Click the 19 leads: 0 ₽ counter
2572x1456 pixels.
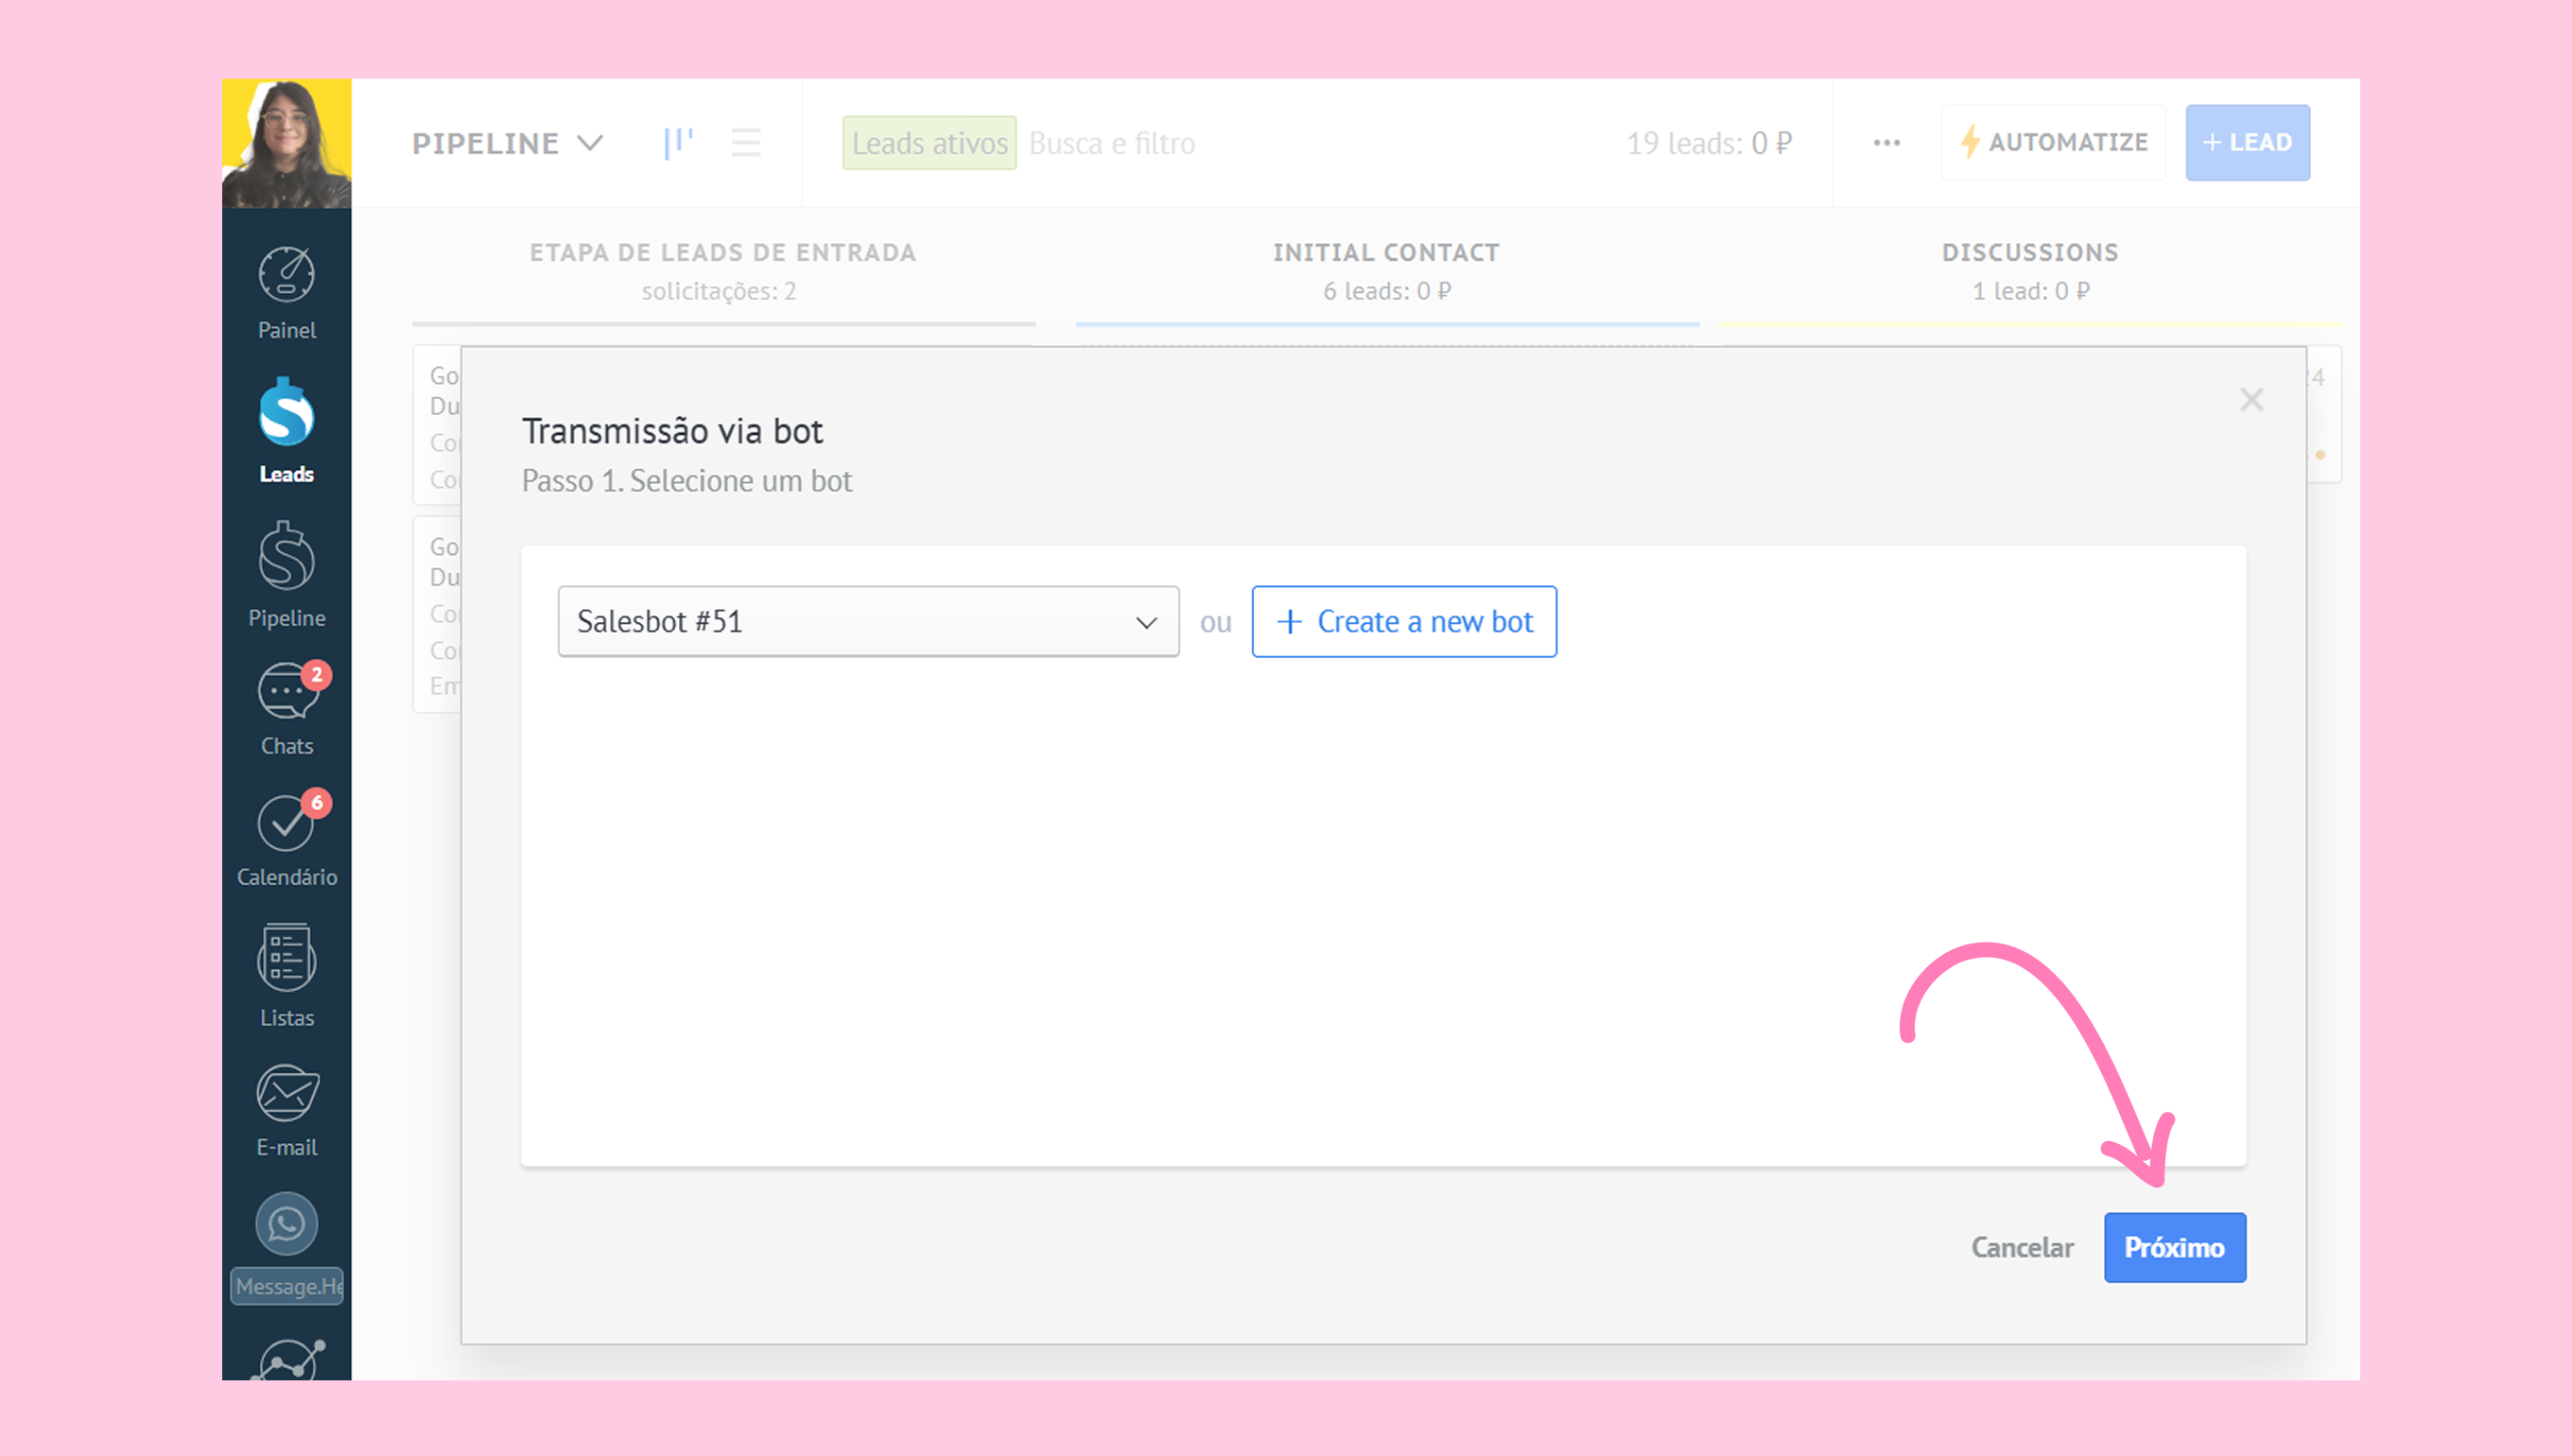1709,143
